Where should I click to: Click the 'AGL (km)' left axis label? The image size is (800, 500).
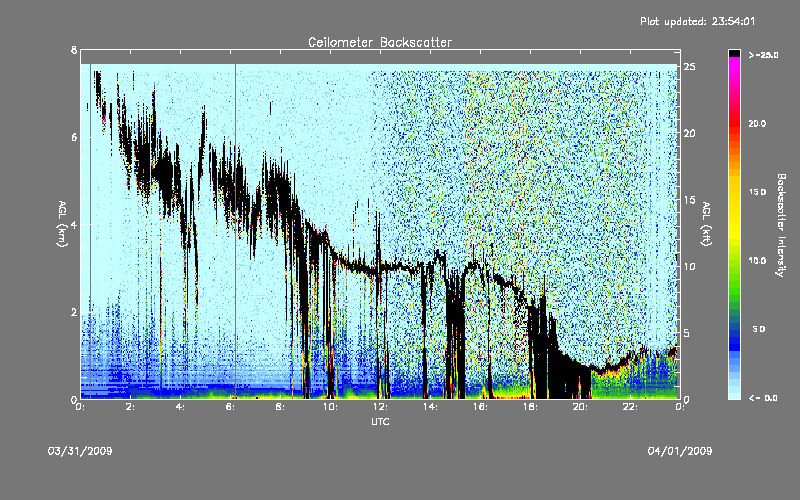point(62,223)
